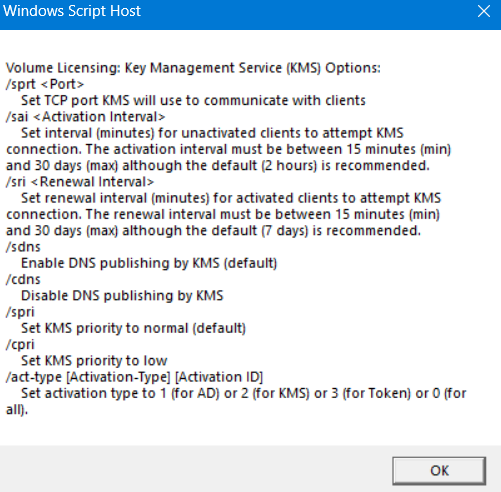Image resolution: width=501 pixels, height=492 pixels.
Task: Click the /act-type [Activation-Type] option line
Action: click(x=135, y=377)
